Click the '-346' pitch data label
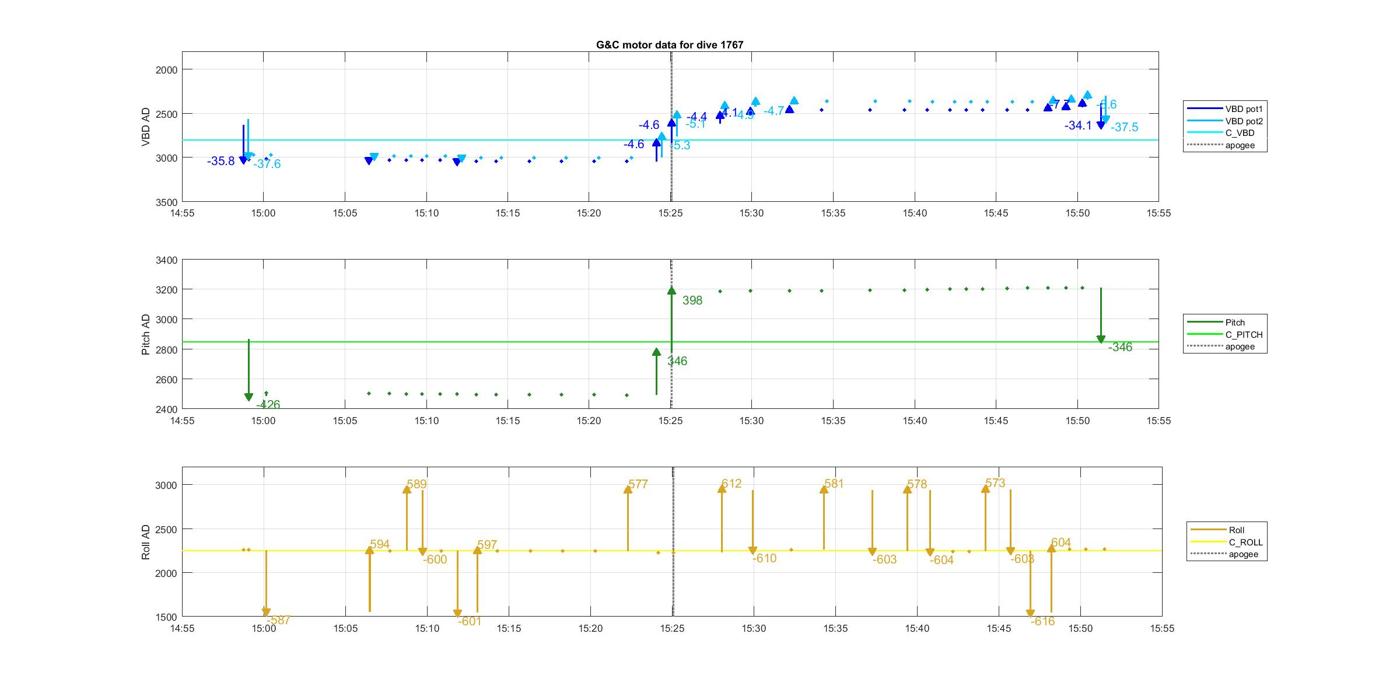1400x693 pixels. coord(1120,347)
